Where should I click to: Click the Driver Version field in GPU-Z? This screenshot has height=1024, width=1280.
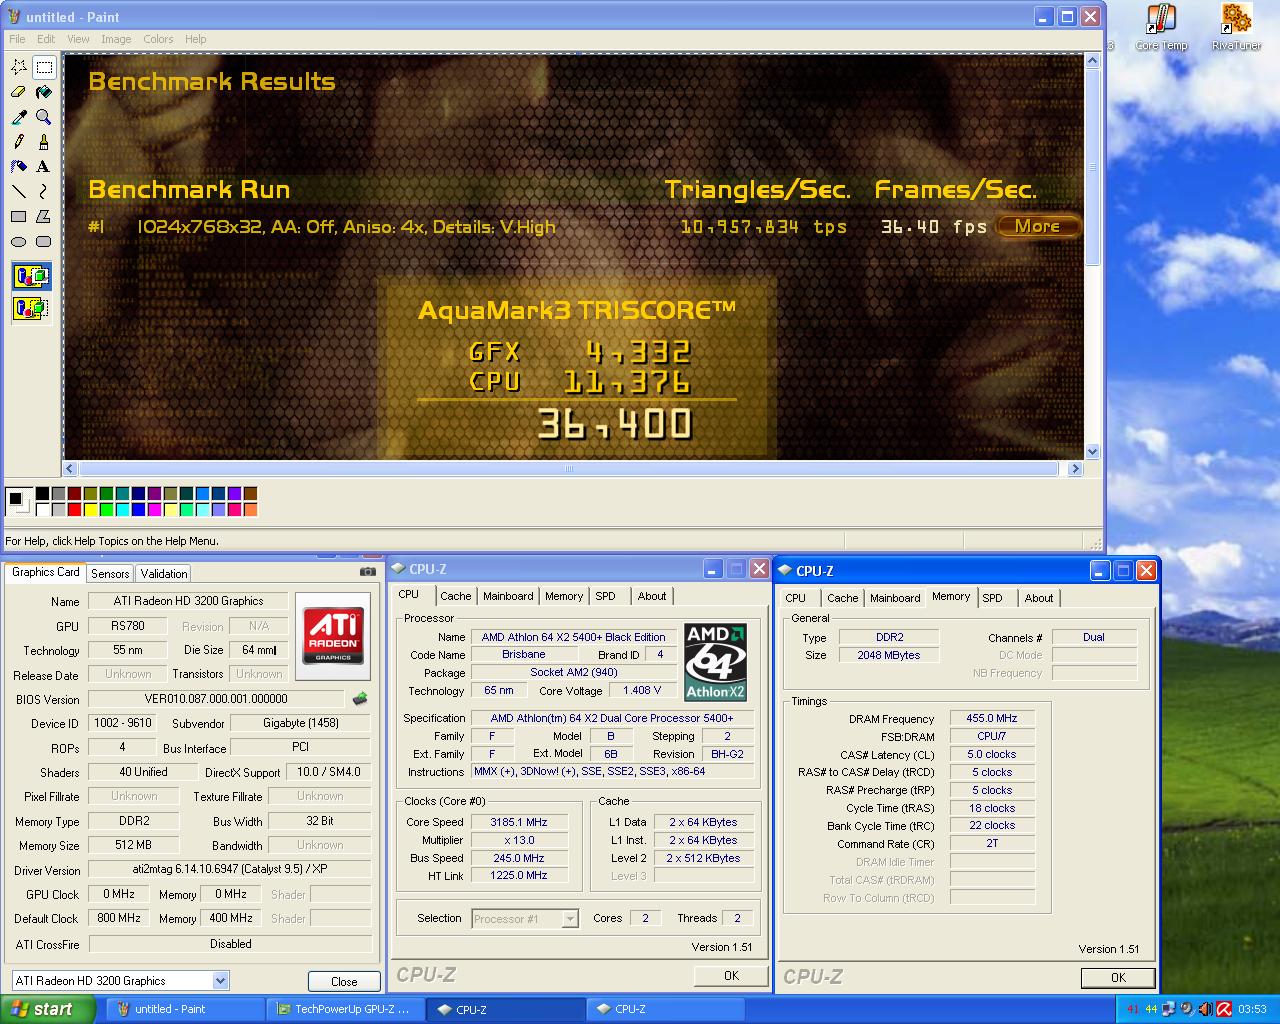coord(230,870)
